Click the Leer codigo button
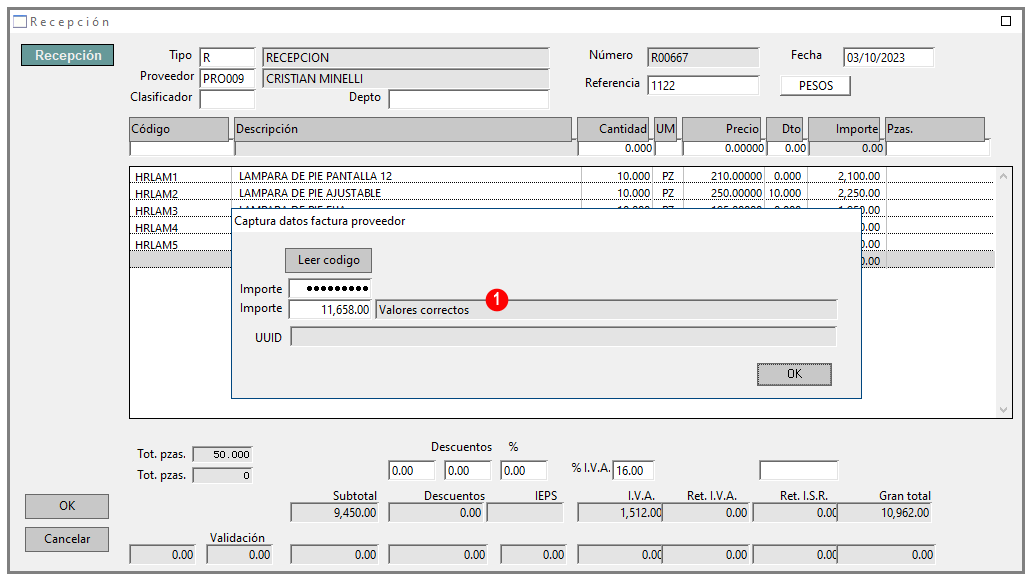 click(x=328, y=260)
